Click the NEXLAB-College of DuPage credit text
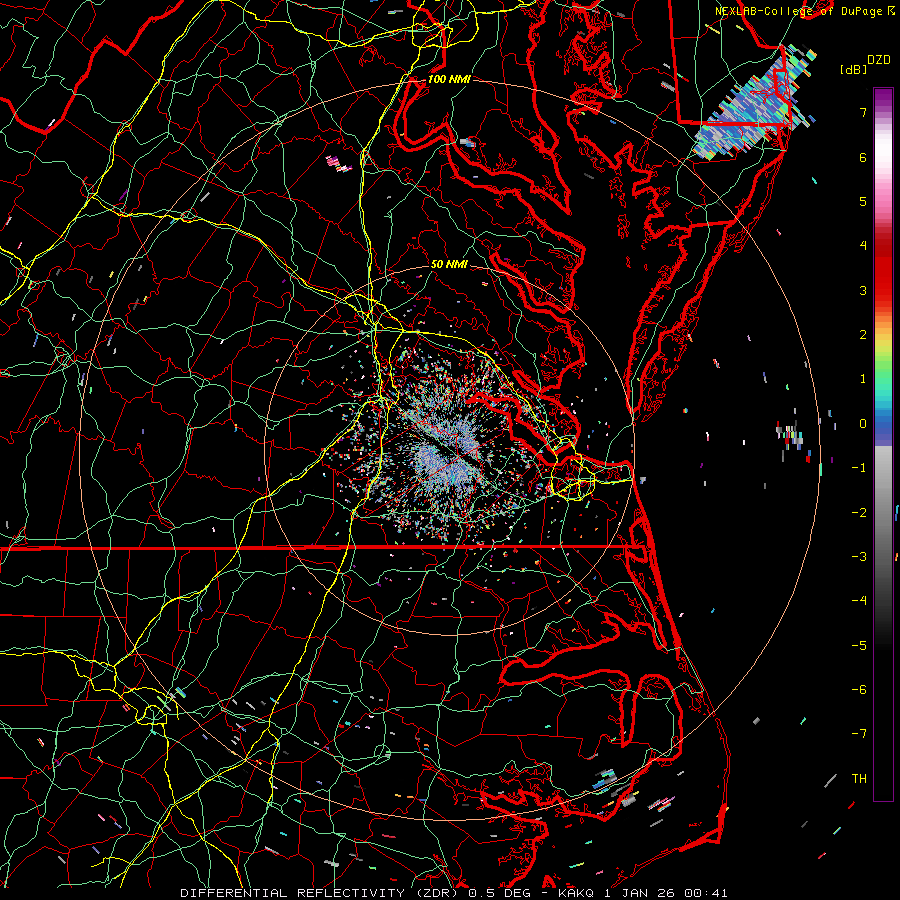The image size is (900, 900). click(800, 11)
